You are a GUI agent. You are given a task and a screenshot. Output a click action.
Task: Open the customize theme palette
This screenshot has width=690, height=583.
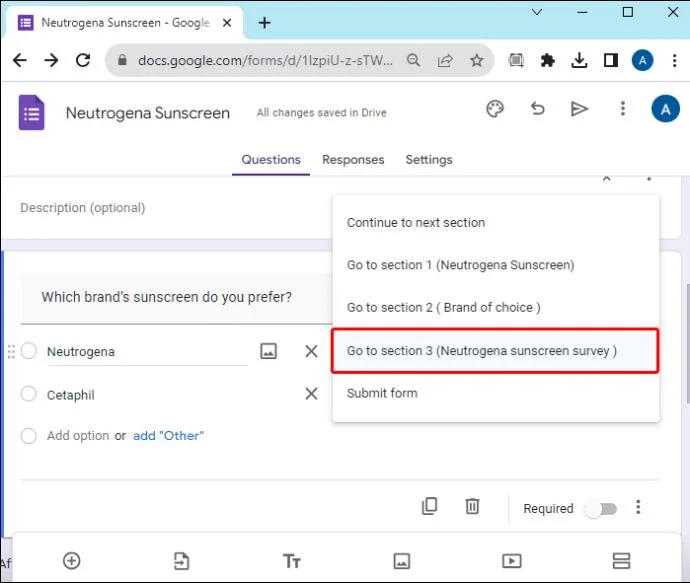coord(495,109)
